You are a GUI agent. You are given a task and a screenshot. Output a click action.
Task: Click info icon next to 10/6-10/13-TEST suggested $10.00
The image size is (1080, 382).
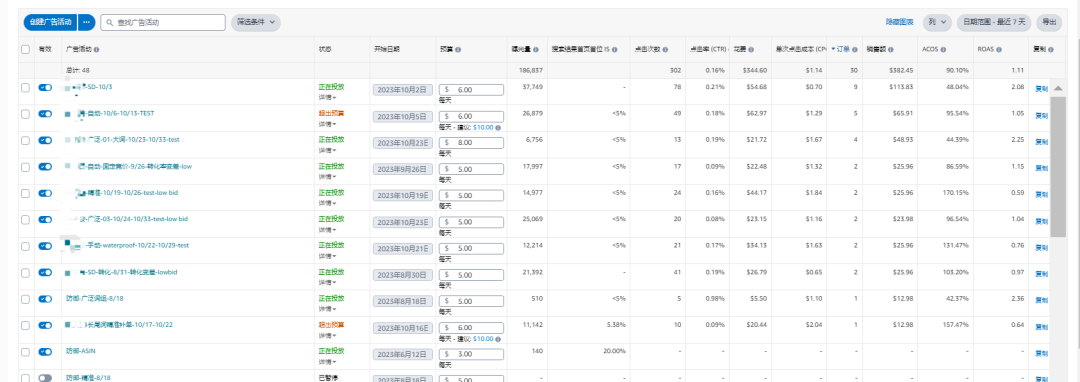point(498,127)
